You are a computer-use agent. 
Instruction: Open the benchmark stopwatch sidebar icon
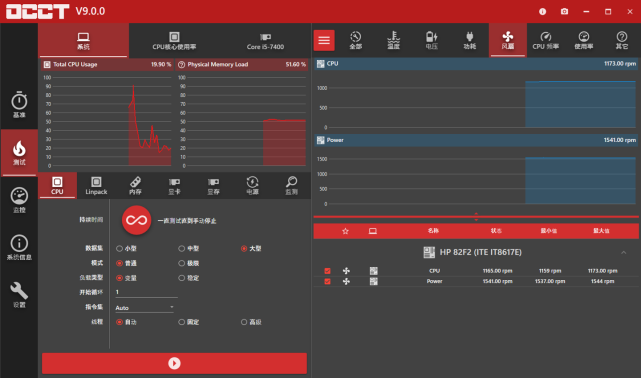(19, 105)
